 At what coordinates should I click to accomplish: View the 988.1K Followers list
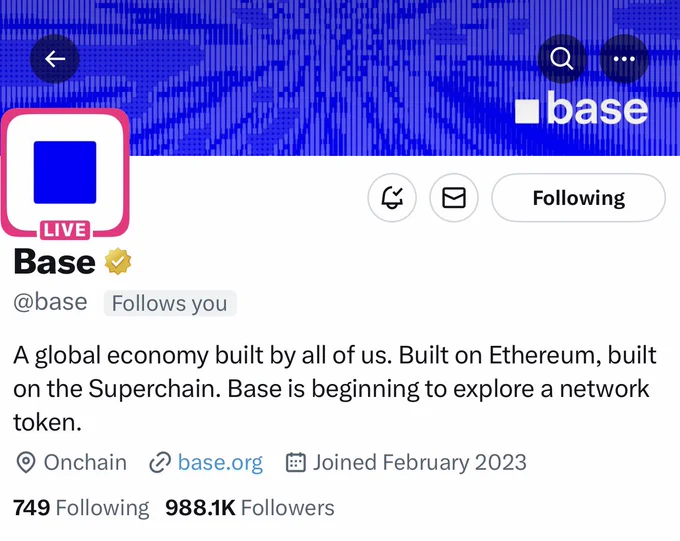coord(250,508)
